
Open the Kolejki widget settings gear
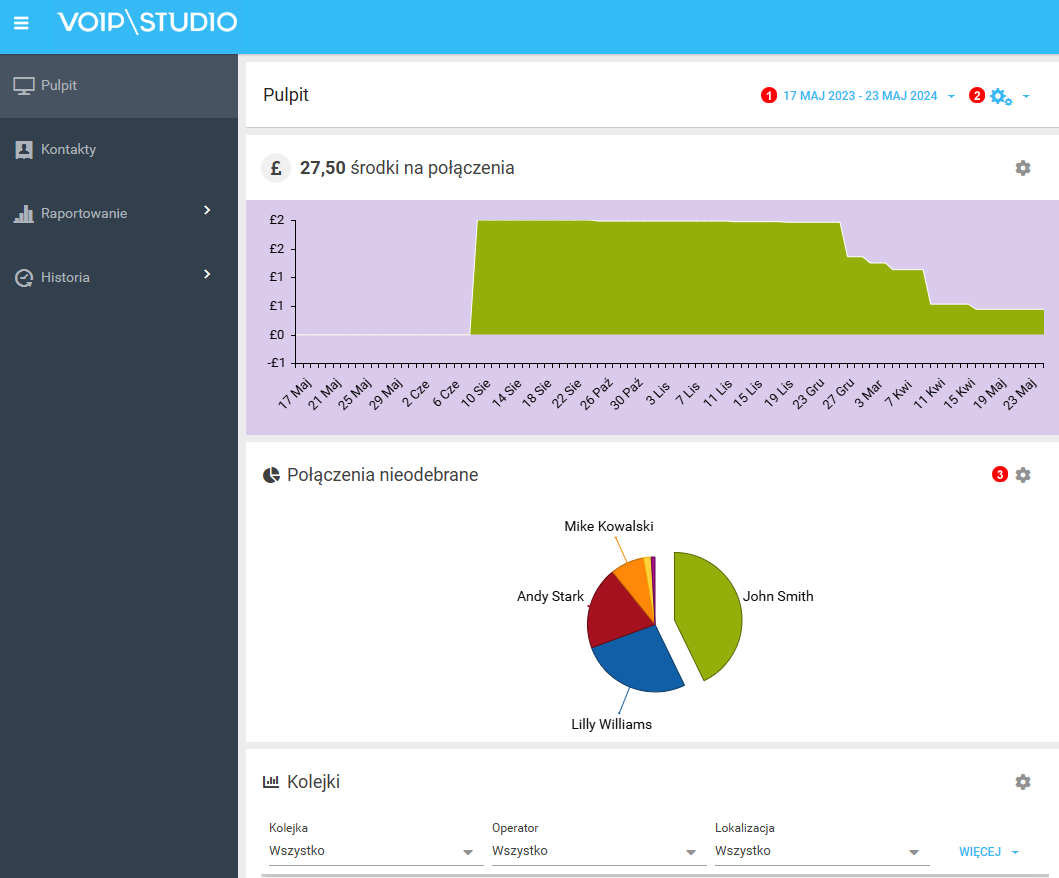[x=1022, y=781]
